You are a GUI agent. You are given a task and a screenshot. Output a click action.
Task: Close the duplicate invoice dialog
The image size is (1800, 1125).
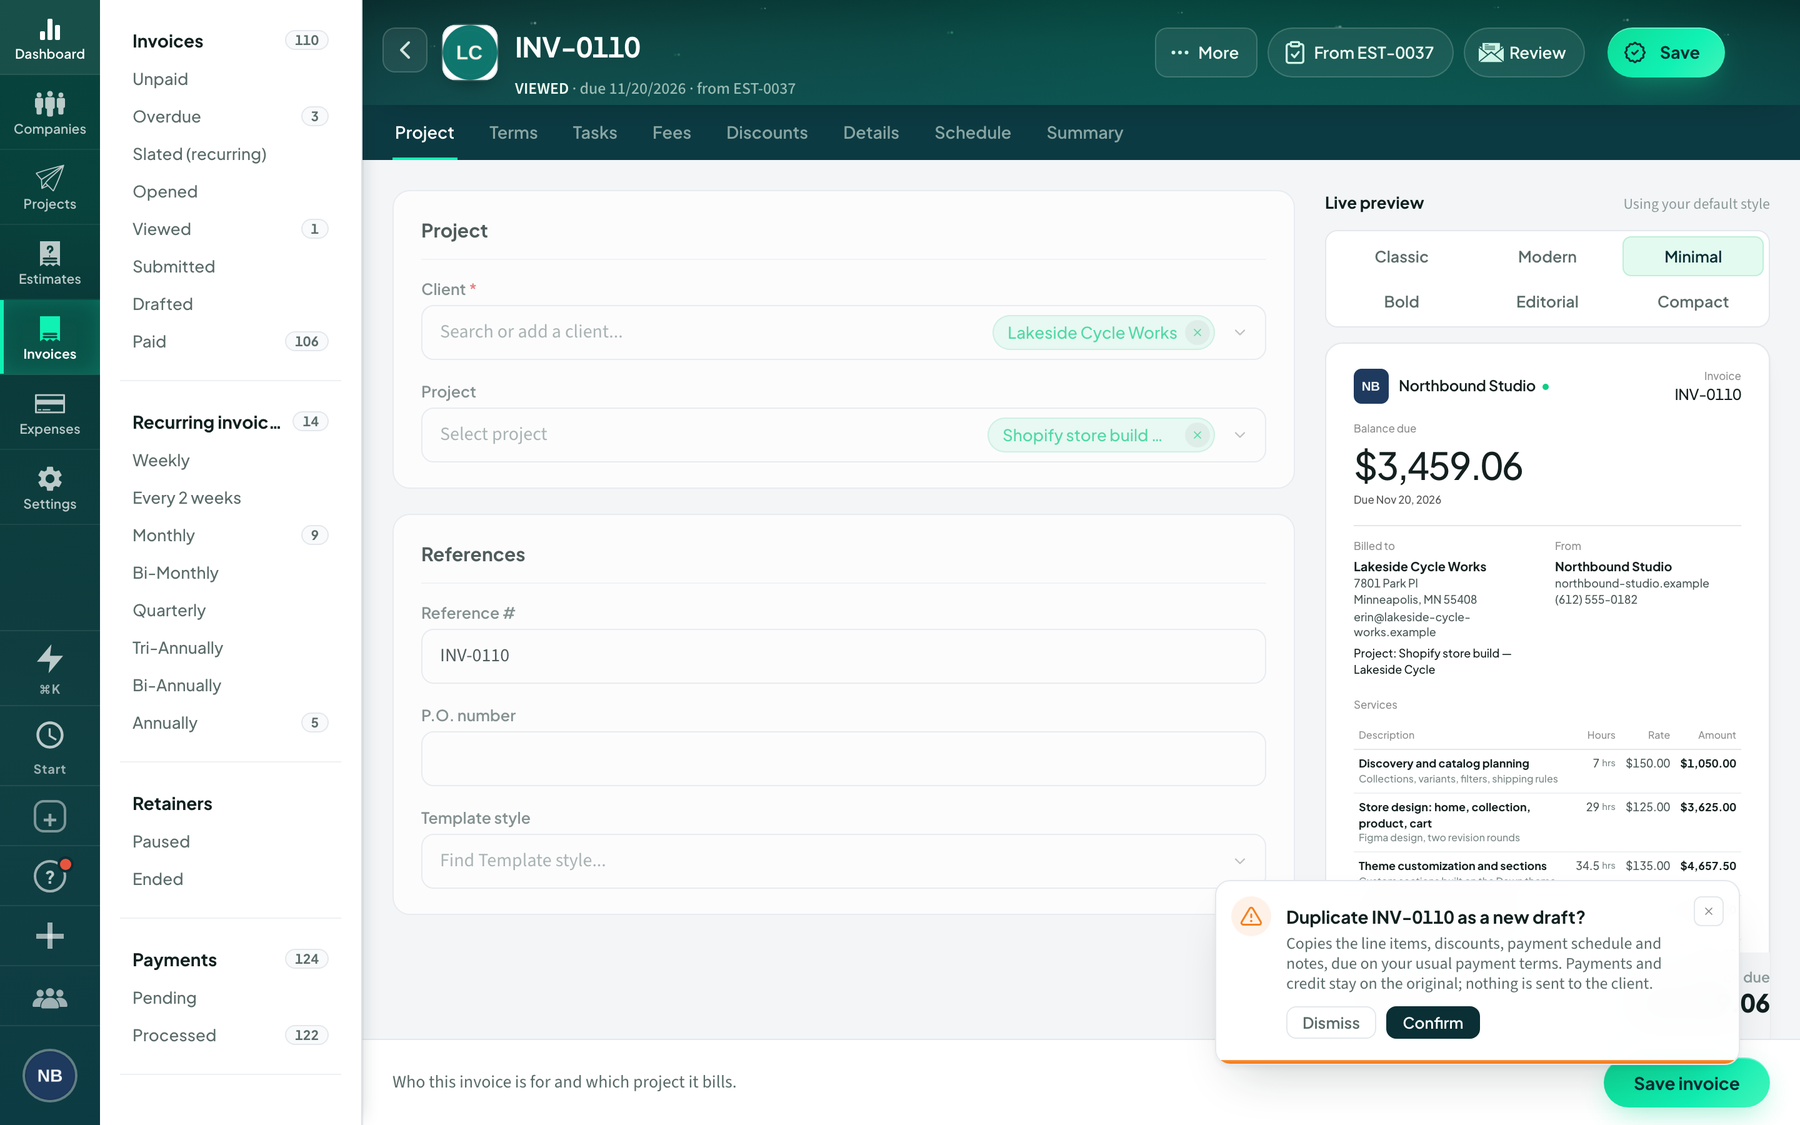coord(1709,911)
